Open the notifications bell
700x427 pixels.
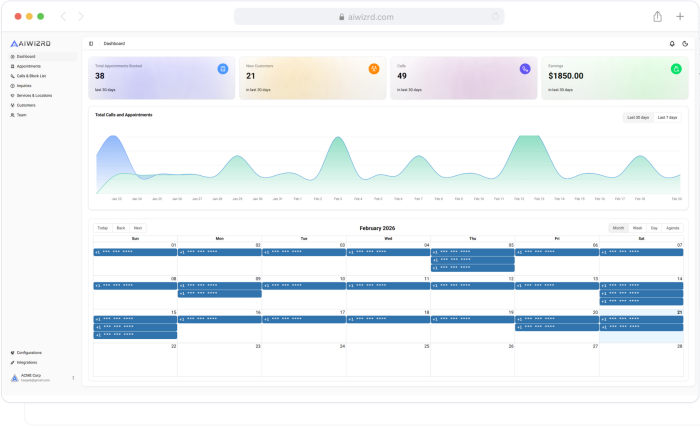[x=672, y=44]
